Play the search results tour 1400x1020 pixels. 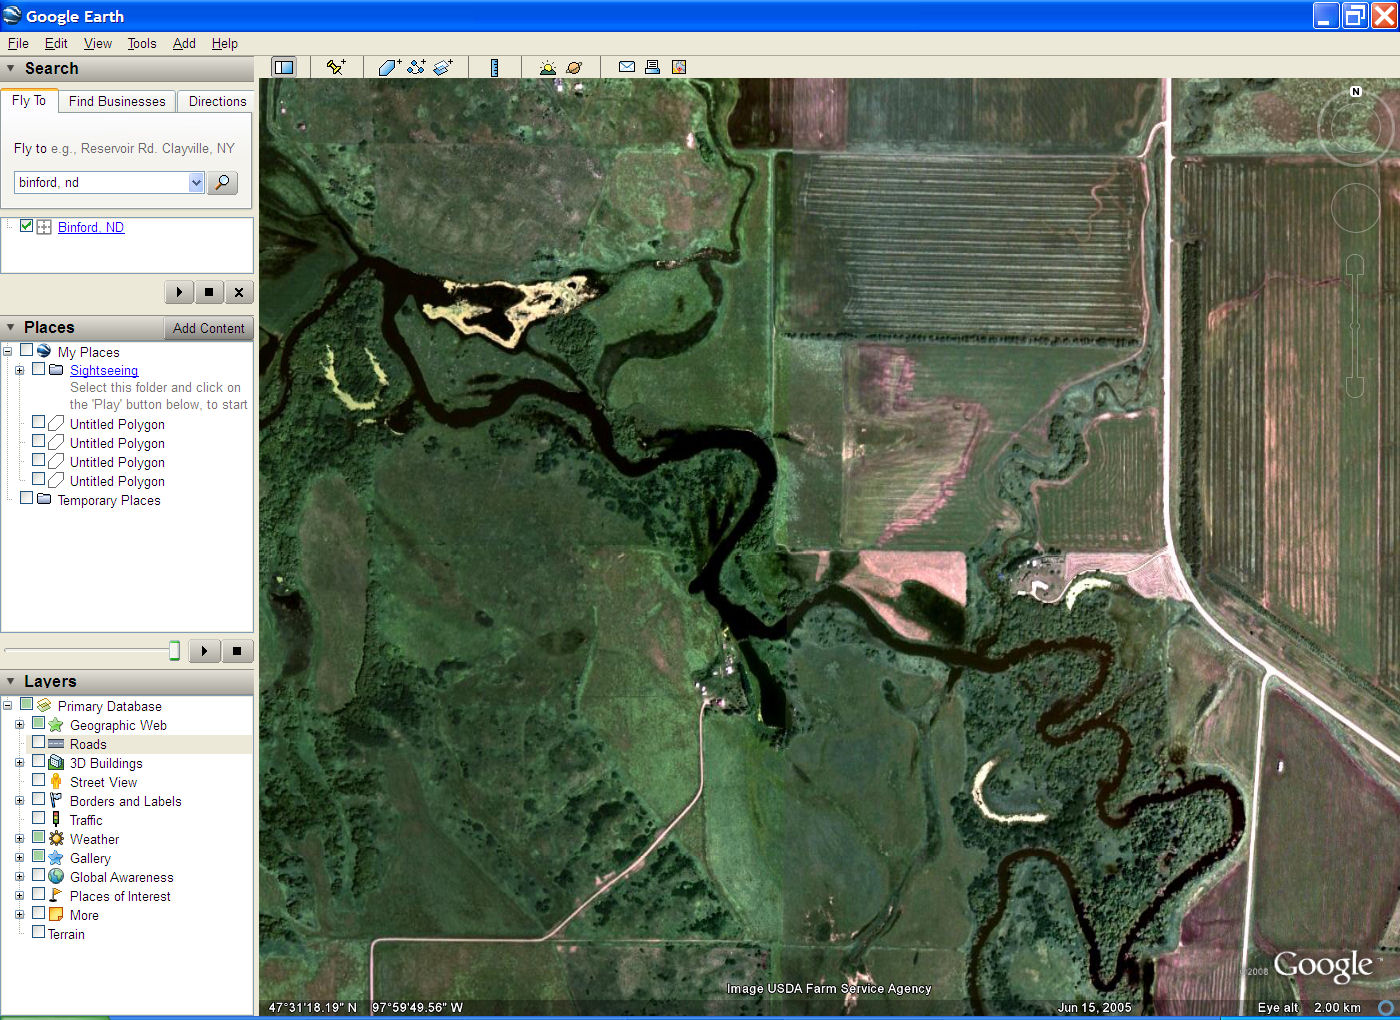[179, 292]
